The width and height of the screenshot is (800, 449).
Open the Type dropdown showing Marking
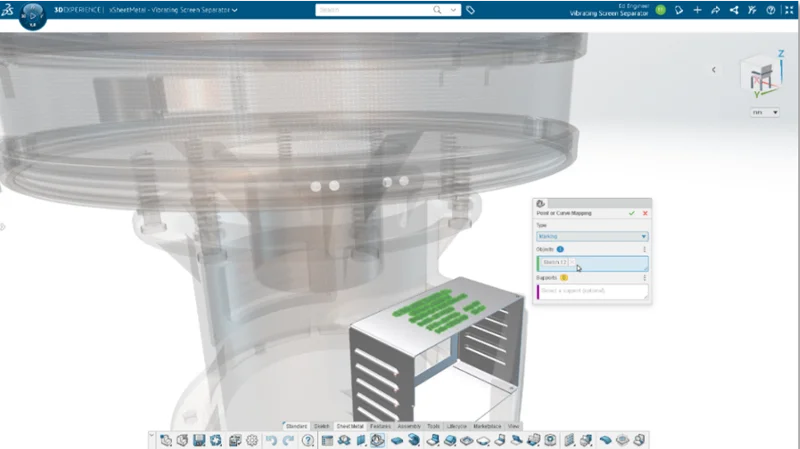(x=592, y=237)
